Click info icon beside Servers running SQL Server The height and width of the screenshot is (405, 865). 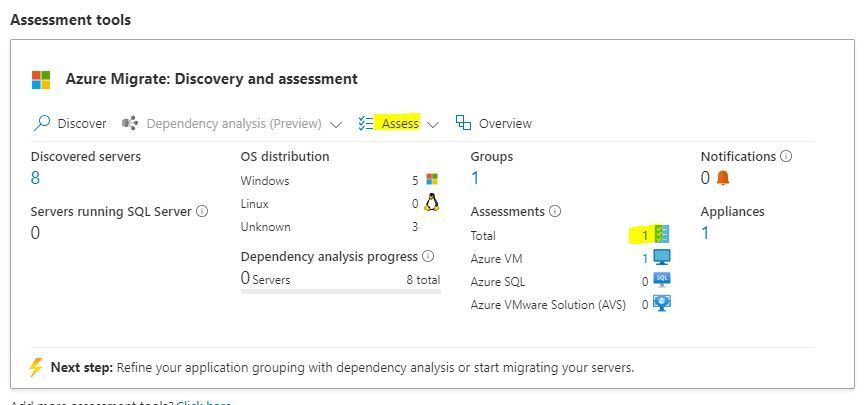coord(202,211)
